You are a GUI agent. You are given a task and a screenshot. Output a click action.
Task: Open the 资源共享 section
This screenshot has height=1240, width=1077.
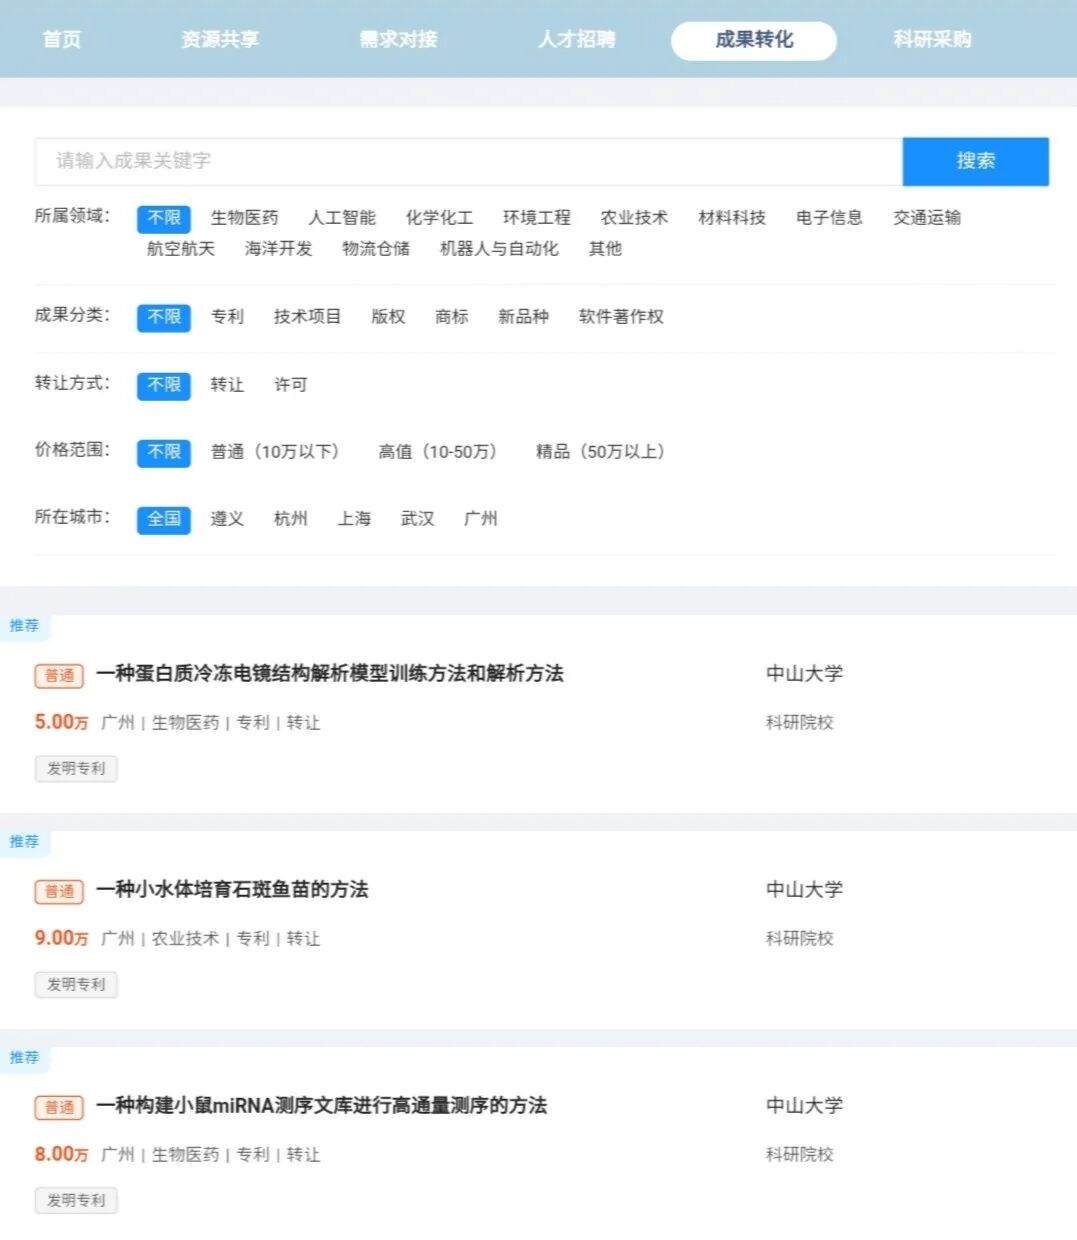[x=220, y=40]
